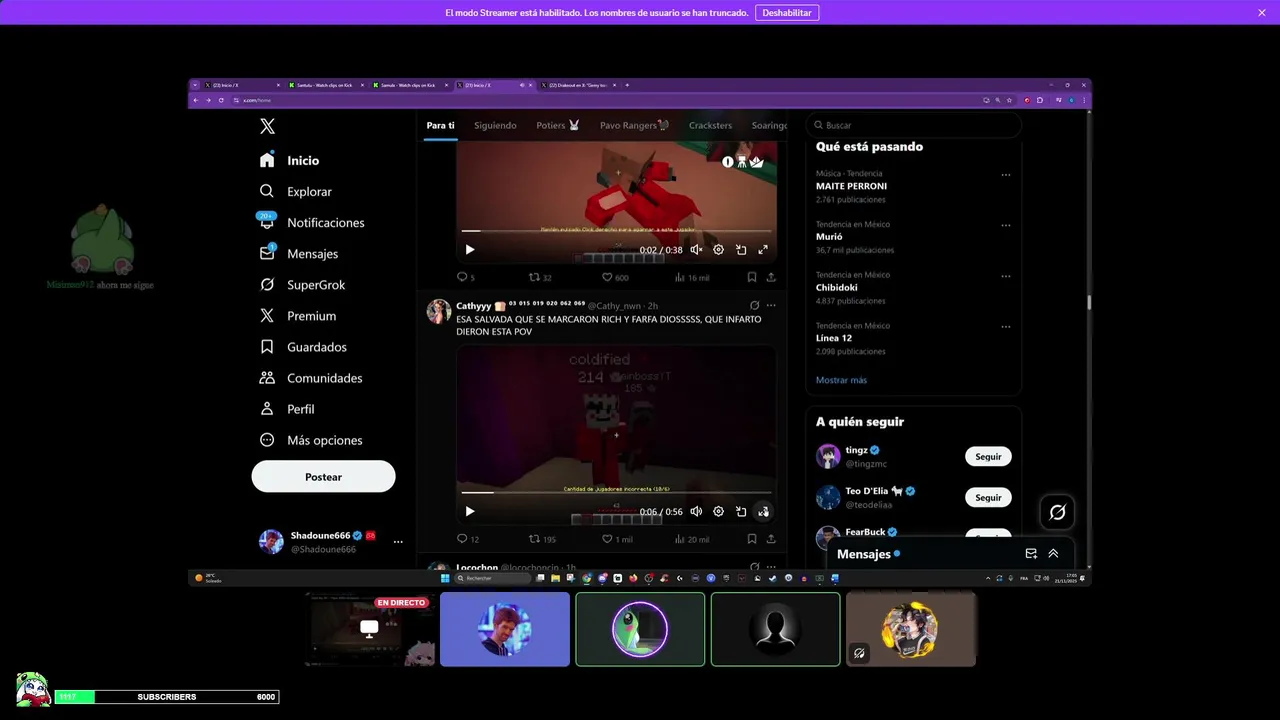Seek the progress bar of the 0:56 video

click(x=616, y=492)
